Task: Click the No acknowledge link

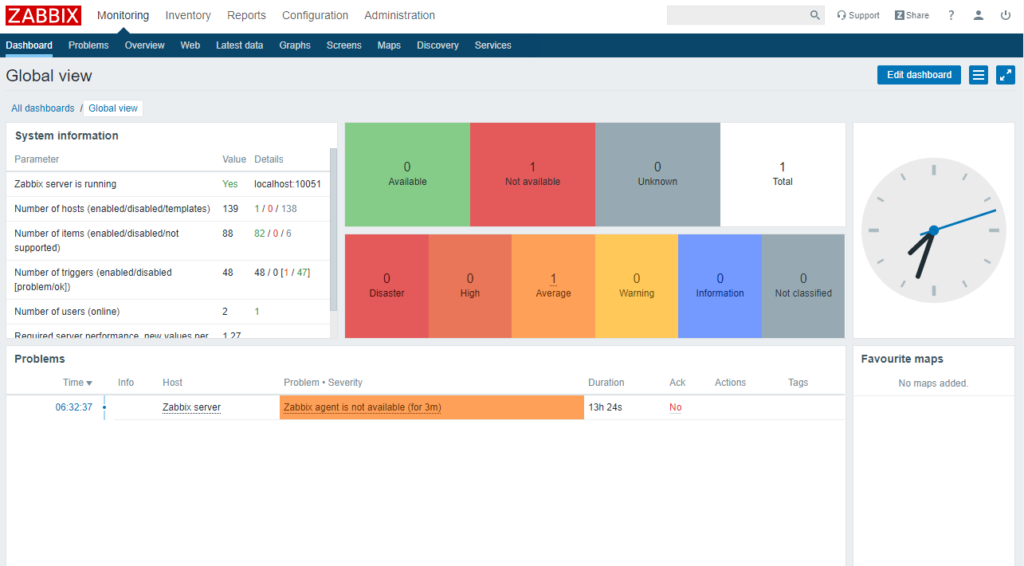Action: pos(675,407)
